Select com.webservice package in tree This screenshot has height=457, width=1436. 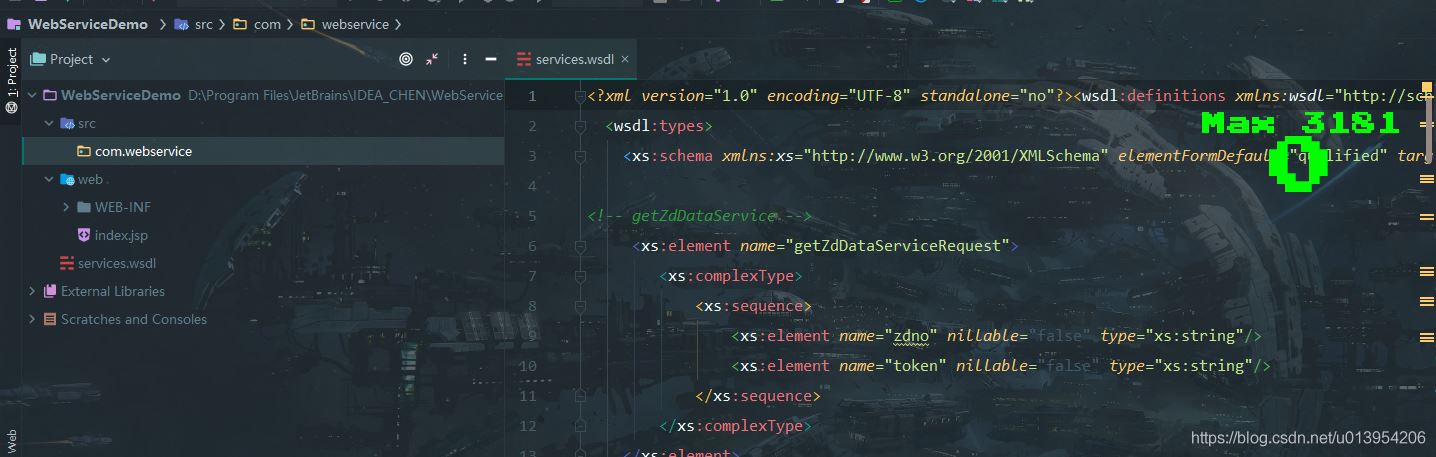point(143,151)
